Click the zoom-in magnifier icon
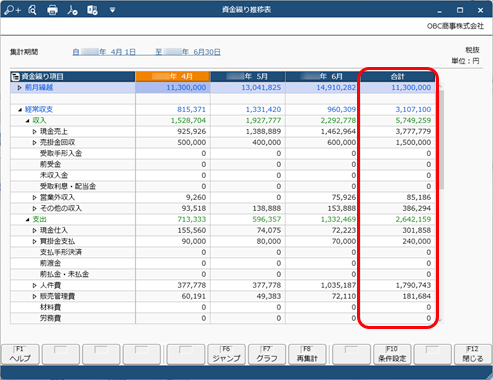 click(x=12, y=10)
